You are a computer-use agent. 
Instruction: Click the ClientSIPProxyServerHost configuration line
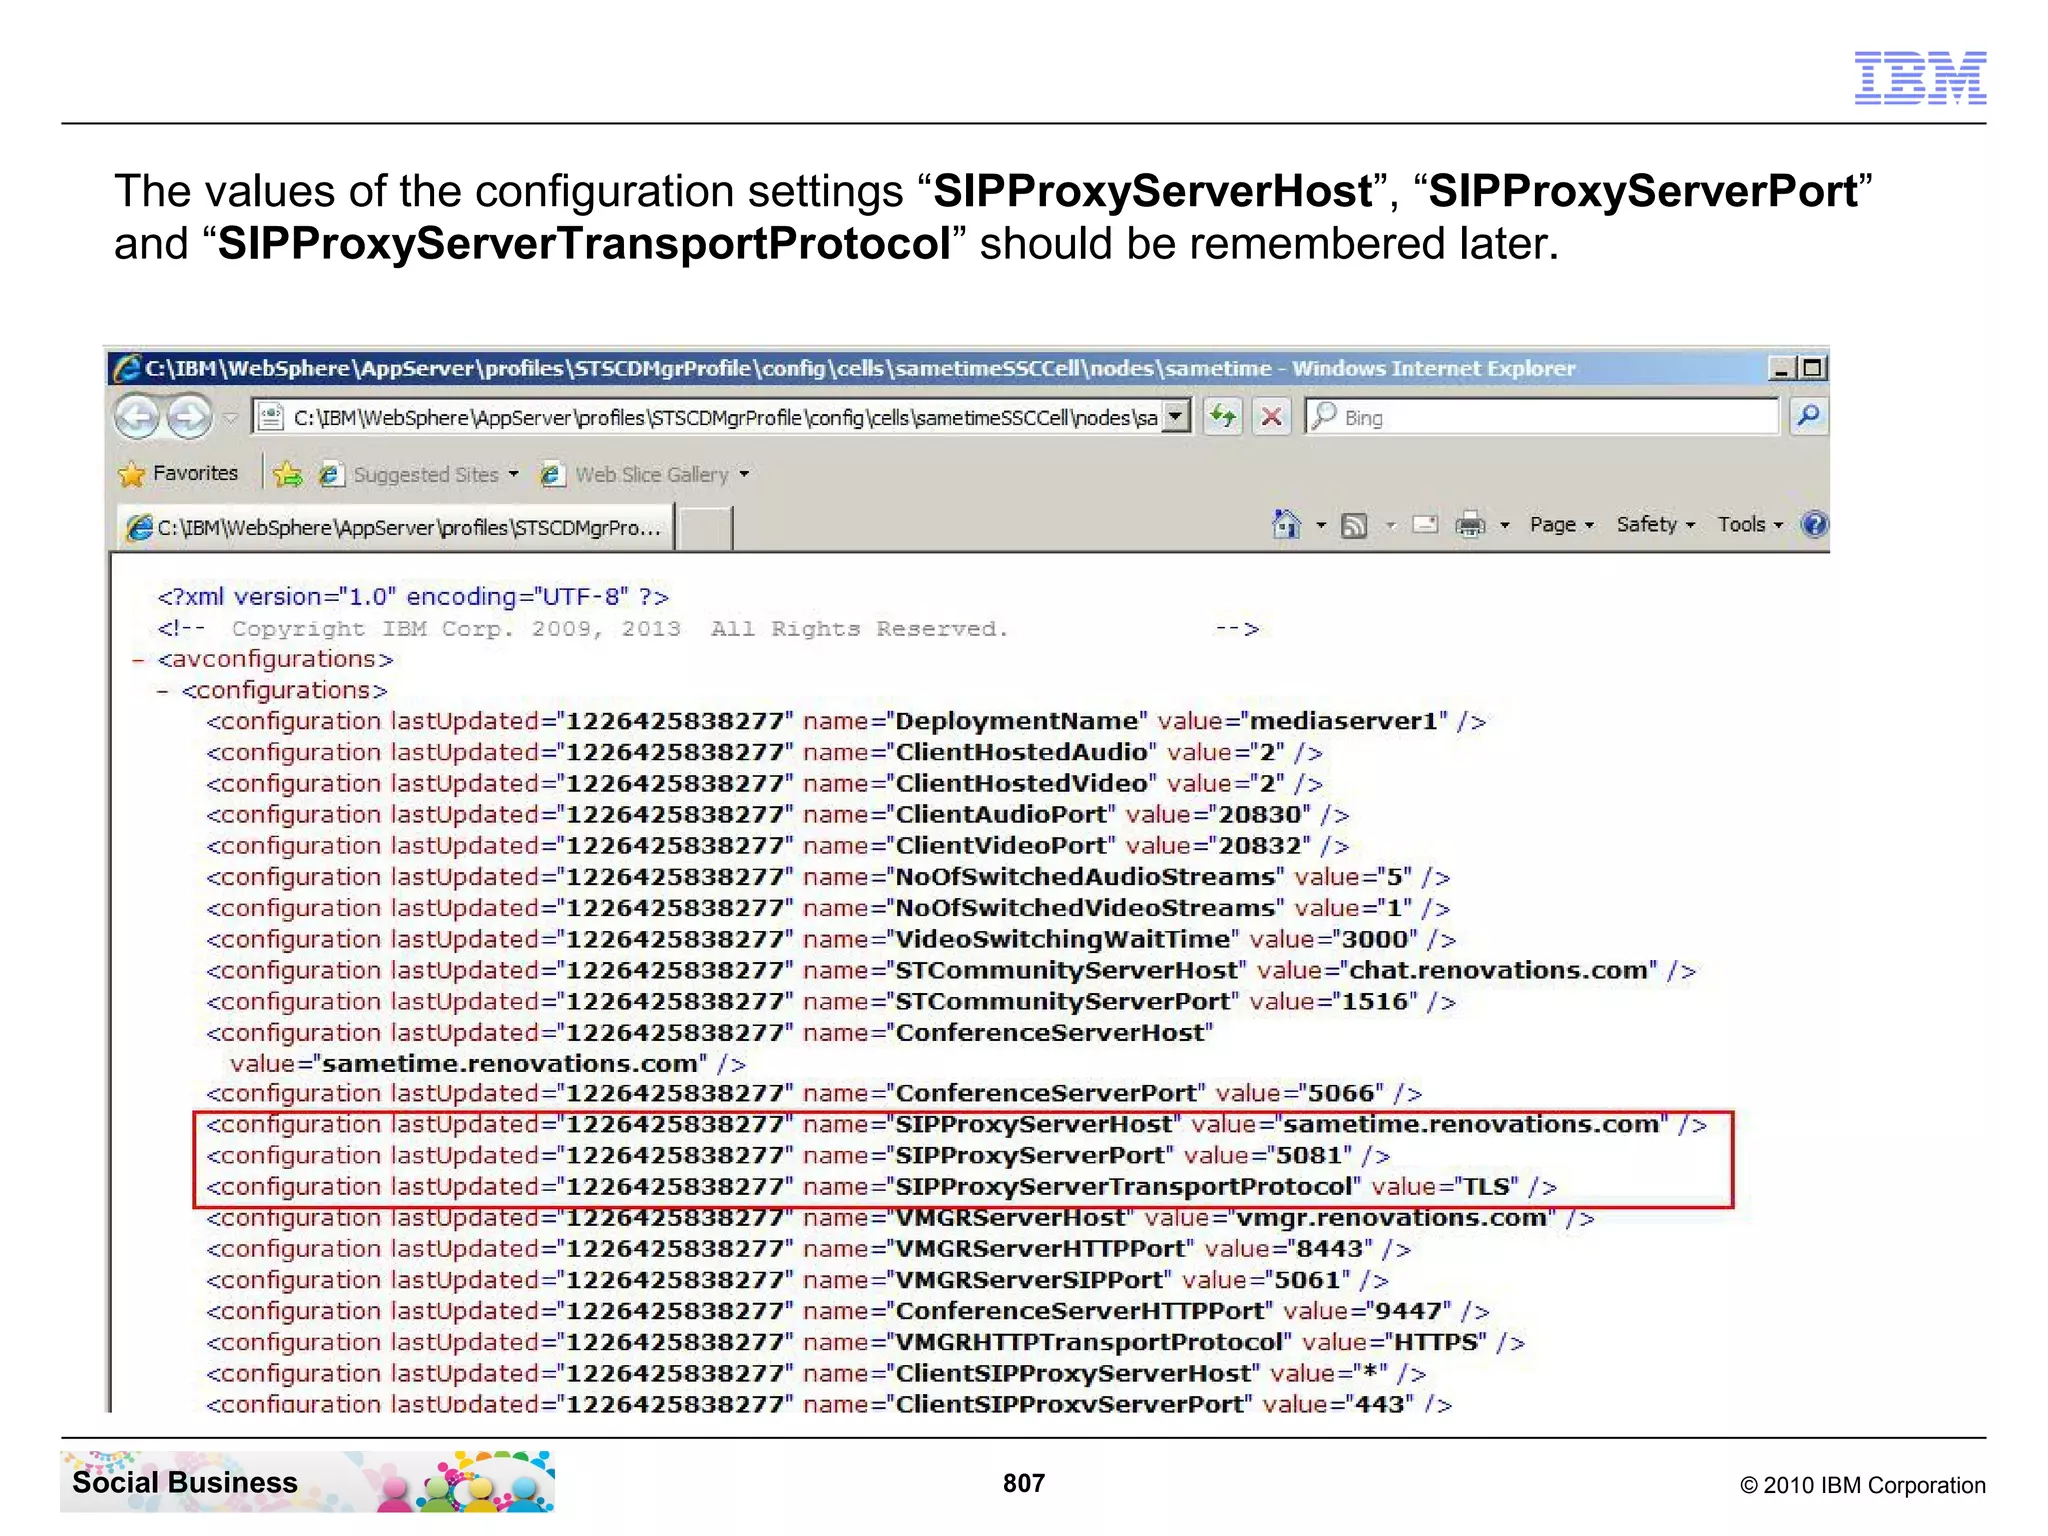click(x=816, y=1374)
